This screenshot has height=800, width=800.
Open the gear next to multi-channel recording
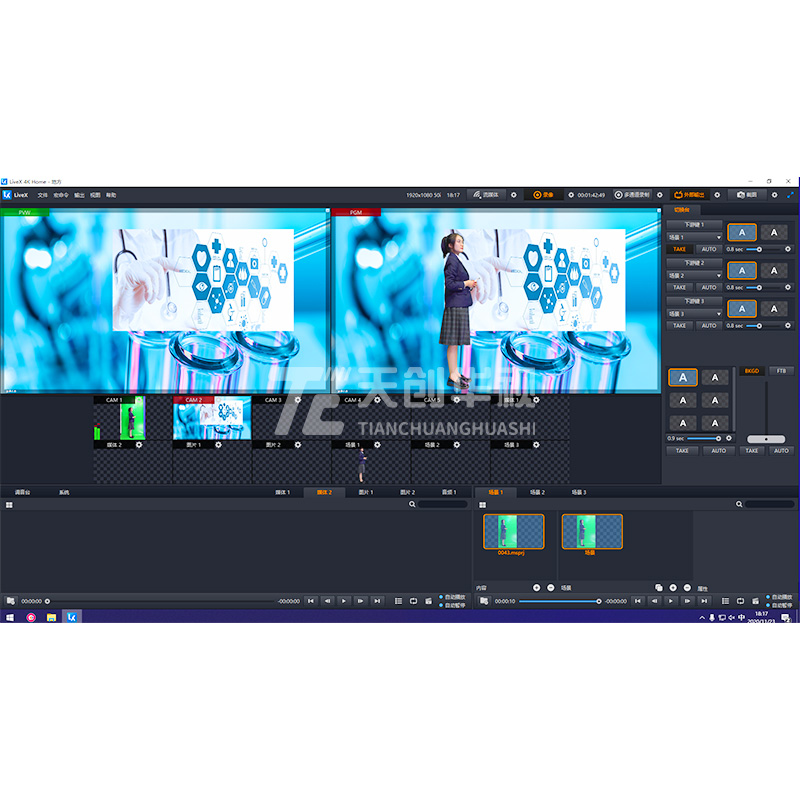pos(660,195)
